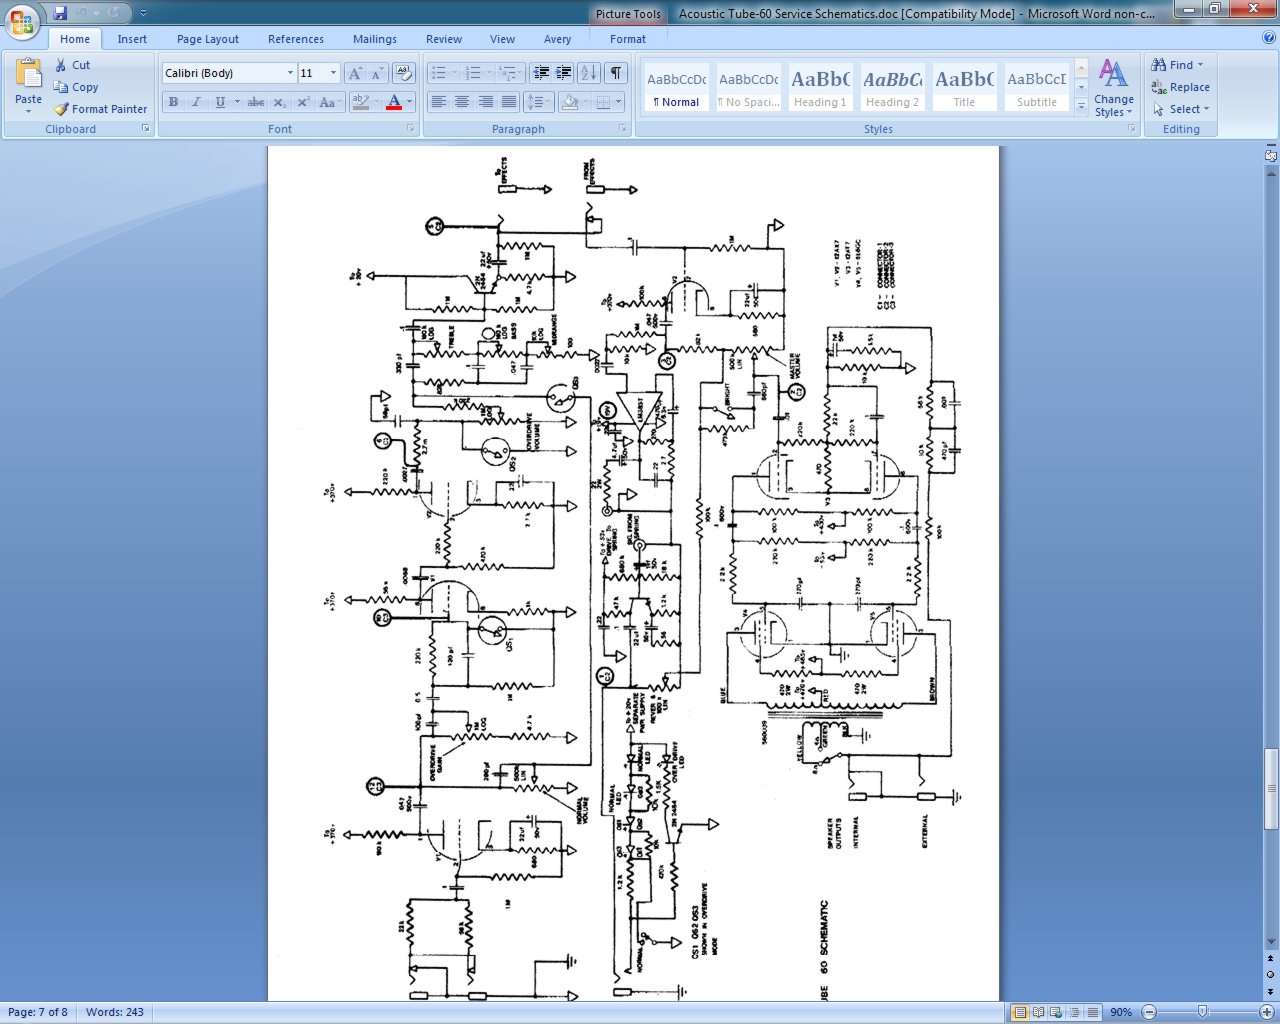Viewport: 1280px width, 1024px height.
Task: Click Replace in Editing group
Action: coord(1180,87)
